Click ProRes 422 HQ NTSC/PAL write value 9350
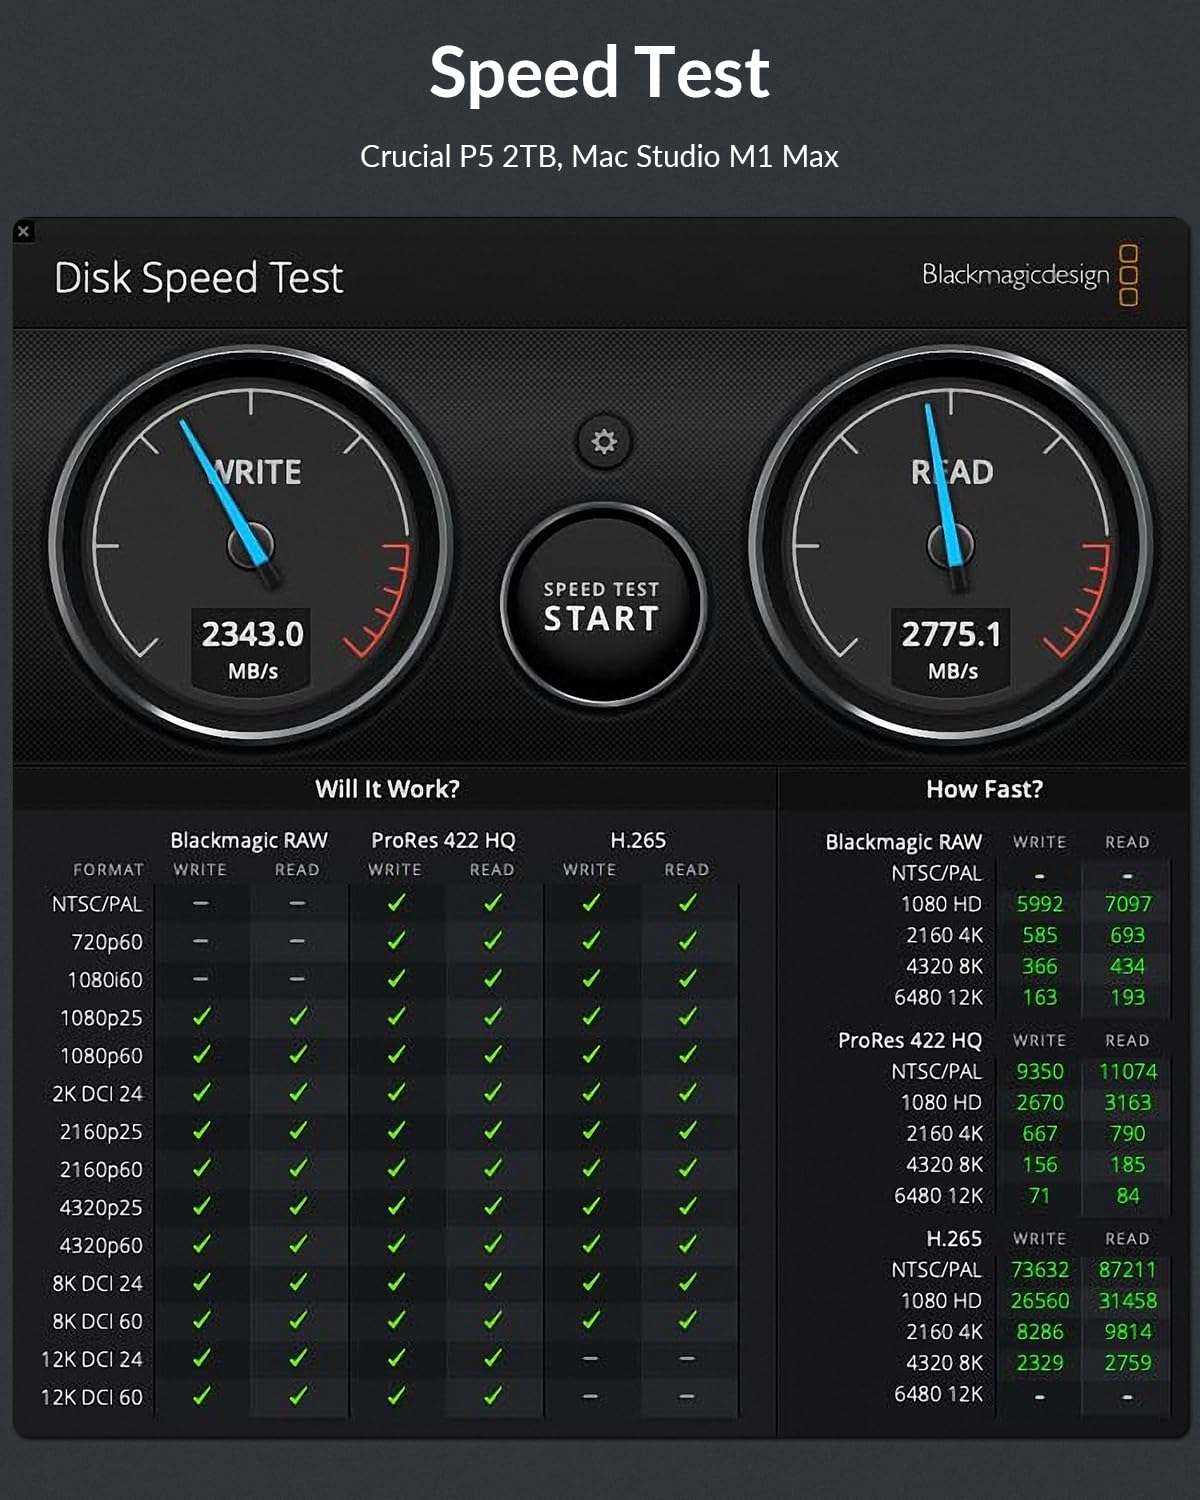The image size is (1200, 1500). 1040,1071
